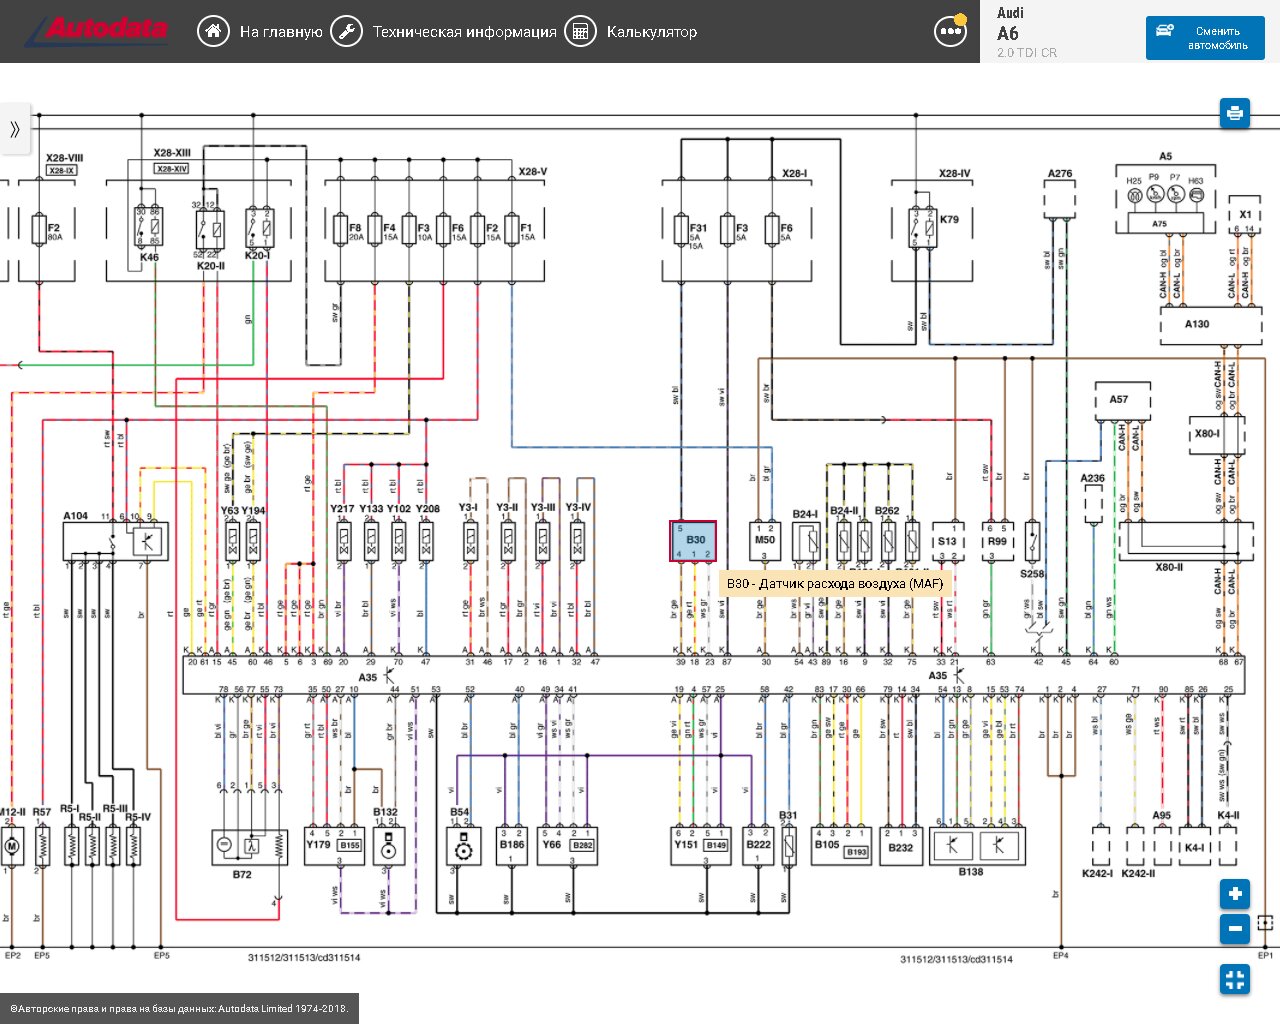1280x1024 pixels.
Task: Select the Y217 injector component
Action: 343,541
